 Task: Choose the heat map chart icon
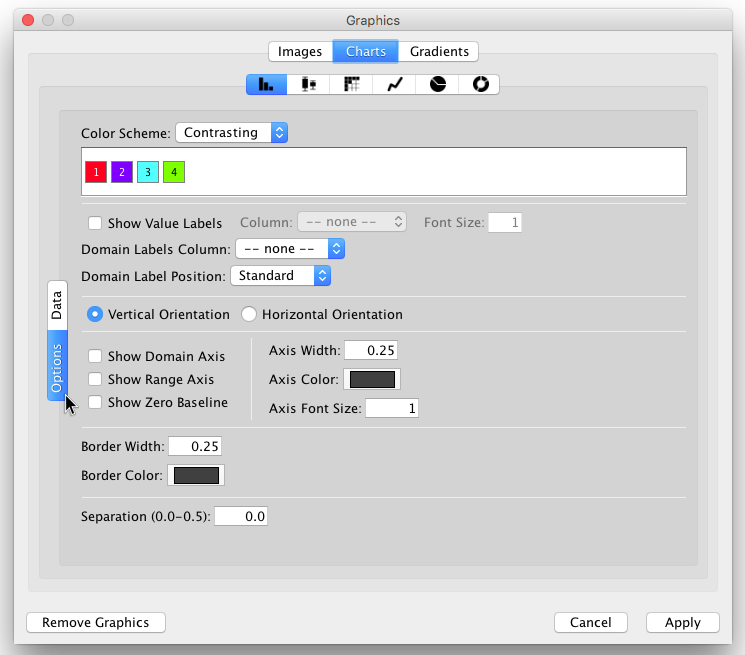pyautogui.click(x=351, y=85)
